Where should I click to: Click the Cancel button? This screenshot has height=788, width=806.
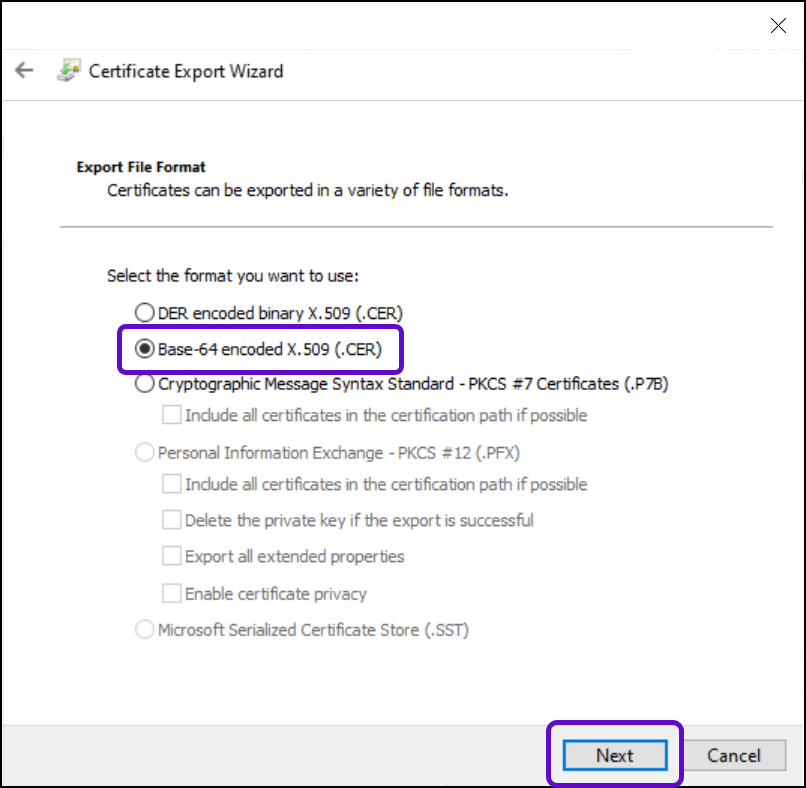tap(734, 755)
